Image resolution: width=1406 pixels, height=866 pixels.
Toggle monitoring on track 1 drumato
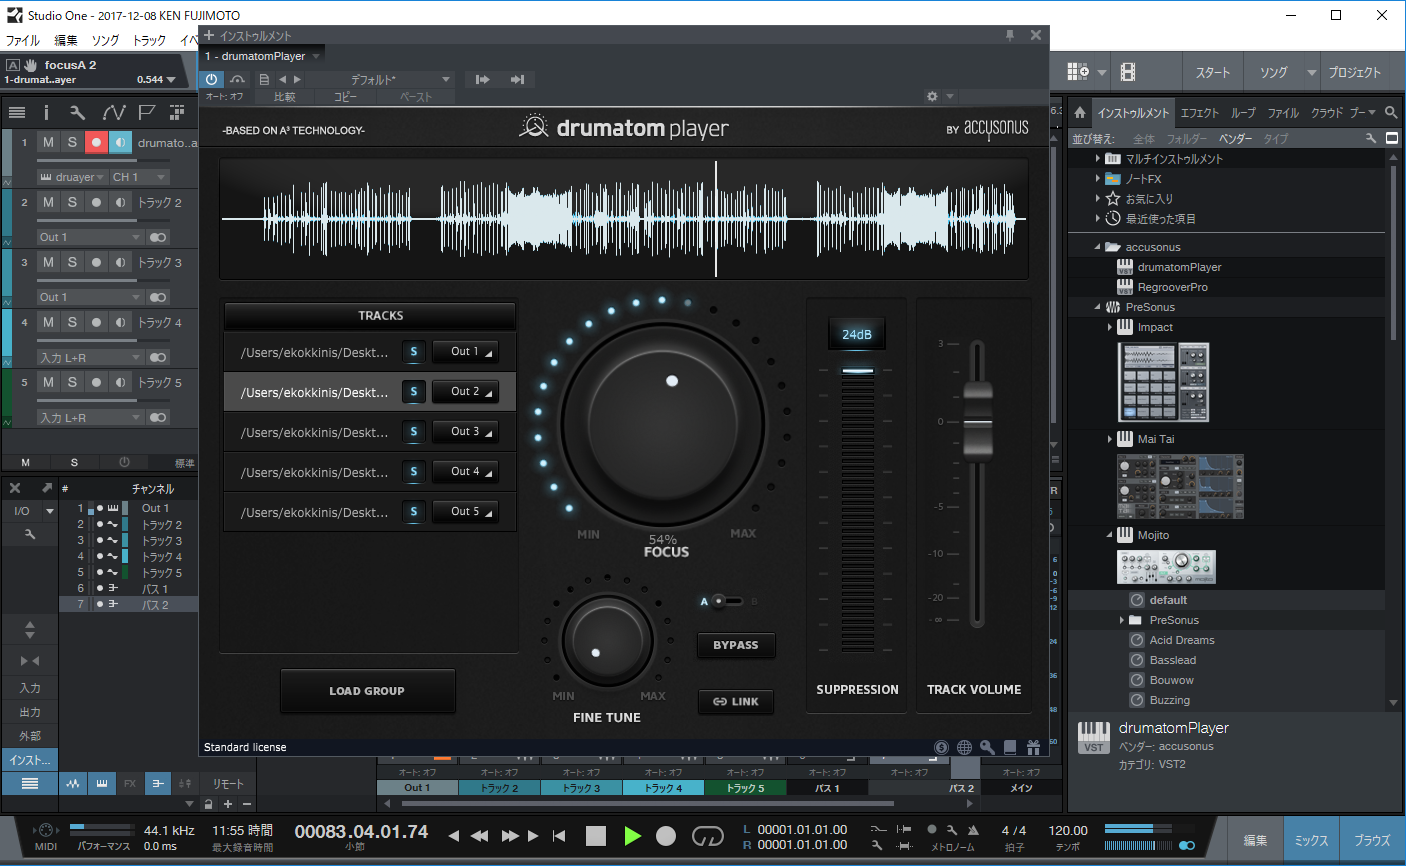point(120,142)
